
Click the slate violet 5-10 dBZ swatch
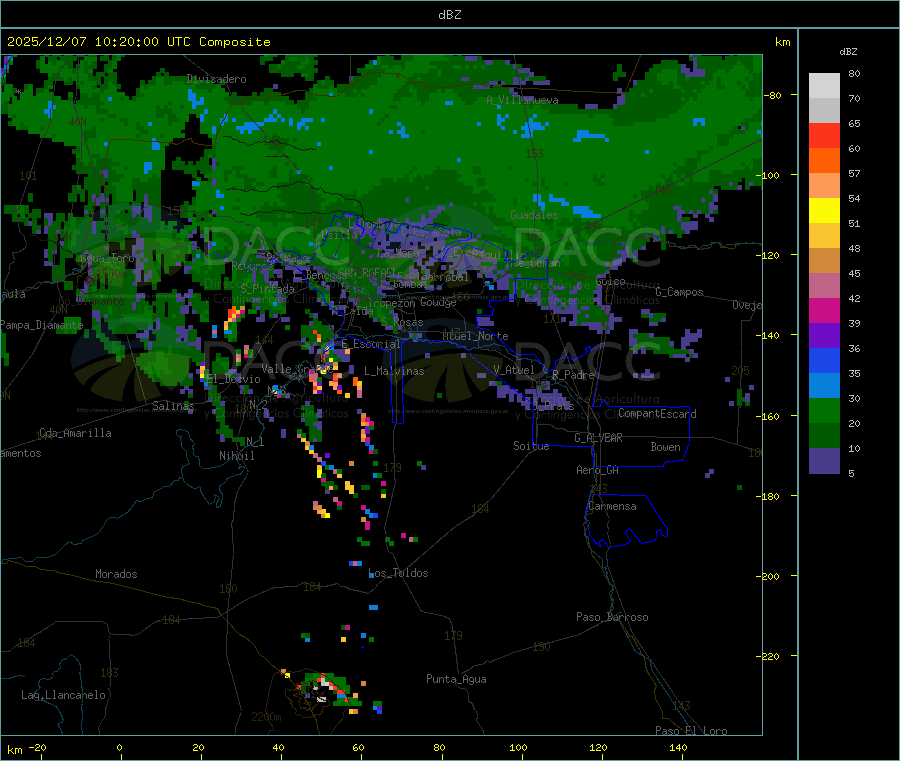pyautogui.click(x=824, y=461)
